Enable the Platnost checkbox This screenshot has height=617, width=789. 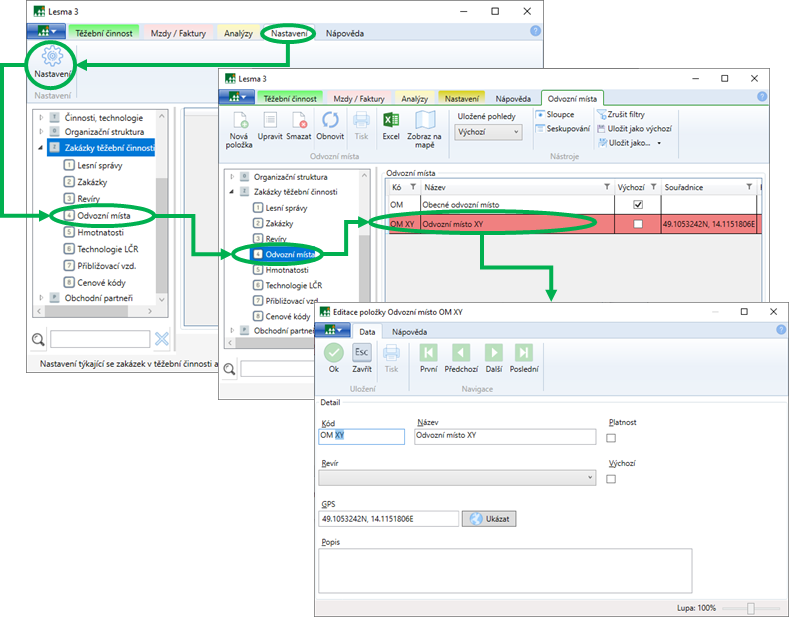pyautogui.click(x=612, y=437)
